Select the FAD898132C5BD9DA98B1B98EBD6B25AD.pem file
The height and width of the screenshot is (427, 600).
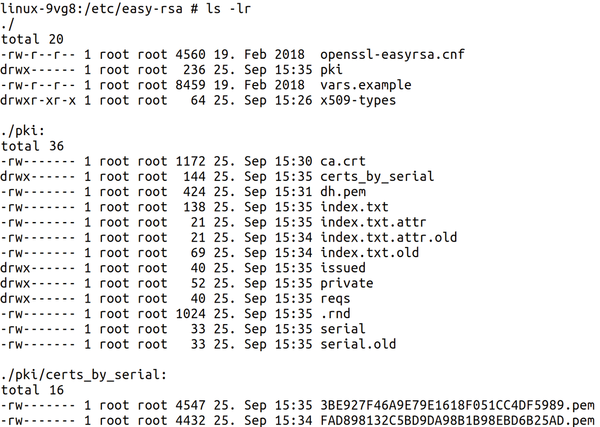(457, 420)
